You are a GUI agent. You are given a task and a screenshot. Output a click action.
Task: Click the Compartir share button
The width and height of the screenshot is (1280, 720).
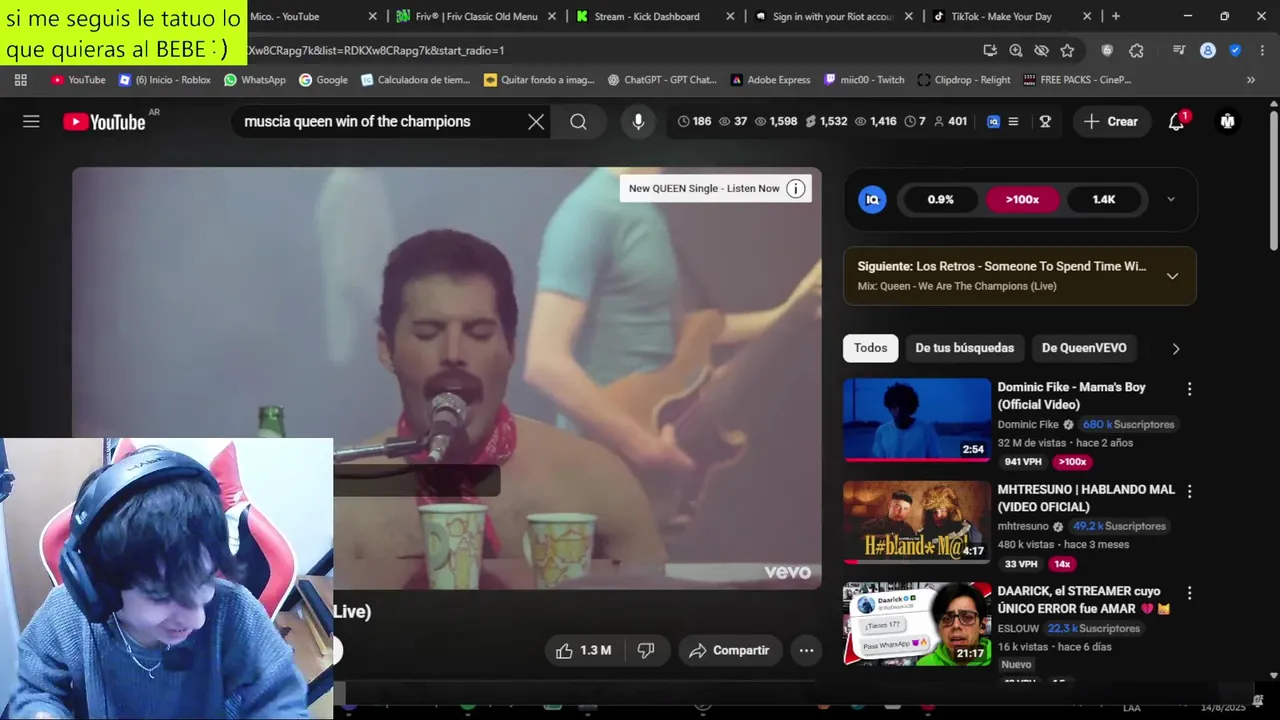tap(729, 651)
